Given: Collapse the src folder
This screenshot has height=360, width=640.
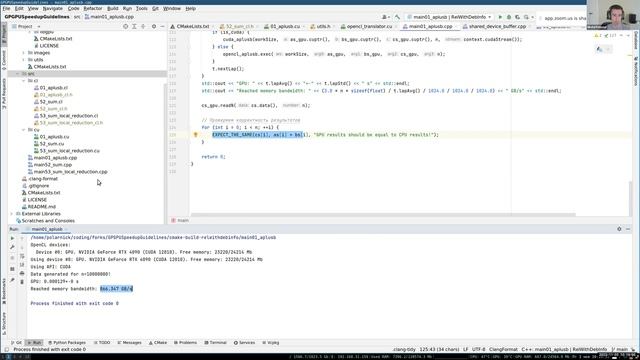Looking at the screenshot, I should [18, 74].
